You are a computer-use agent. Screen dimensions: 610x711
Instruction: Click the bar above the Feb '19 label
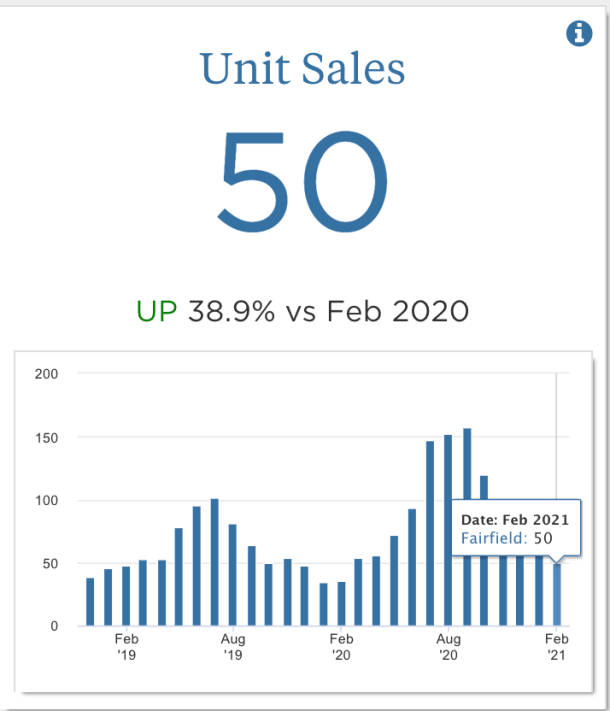point(126,596)
